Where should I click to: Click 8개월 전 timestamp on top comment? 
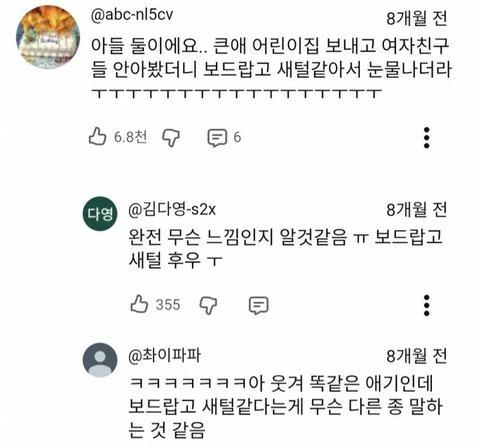(417, 18)
